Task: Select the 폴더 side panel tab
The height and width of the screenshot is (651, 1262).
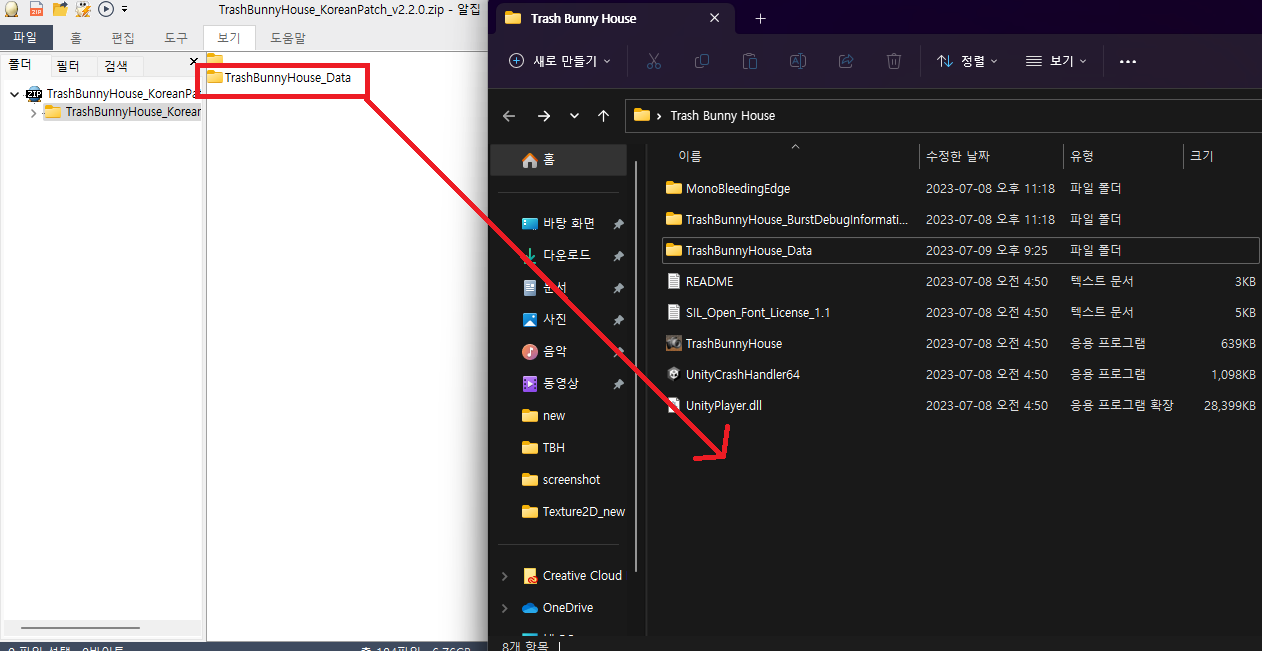Action: tap(21, 65)
